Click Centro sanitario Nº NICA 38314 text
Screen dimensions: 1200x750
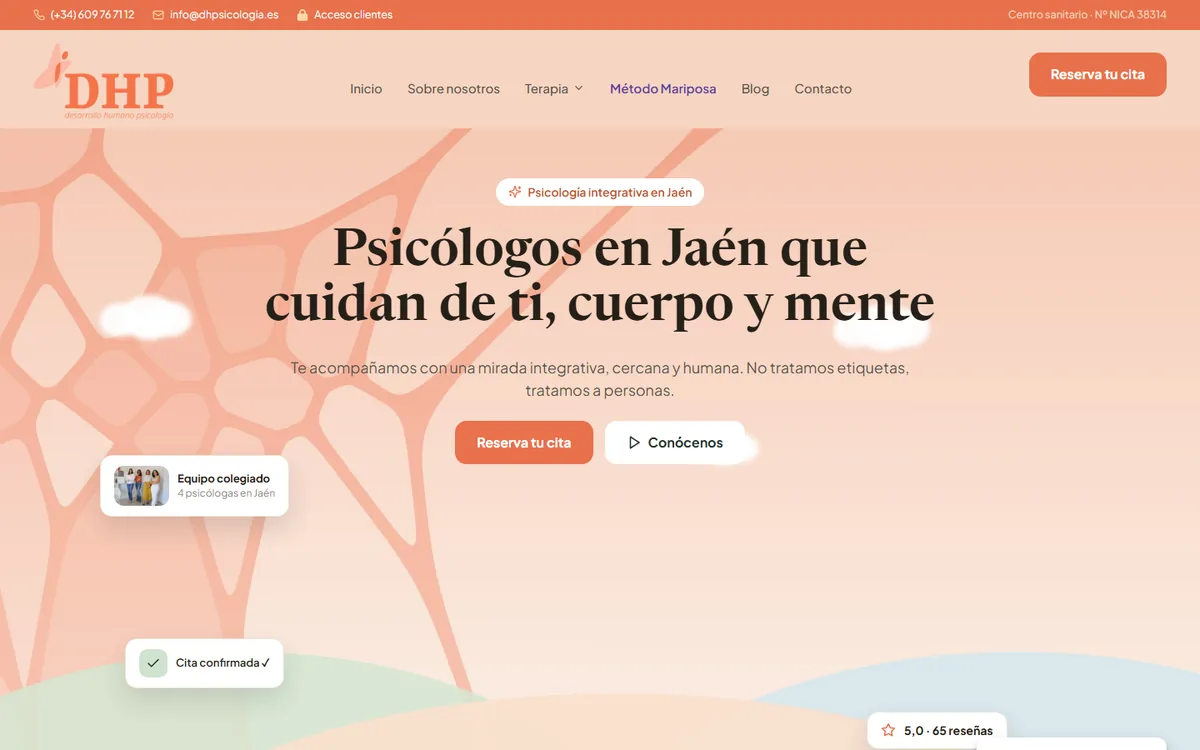[1087, 15]
